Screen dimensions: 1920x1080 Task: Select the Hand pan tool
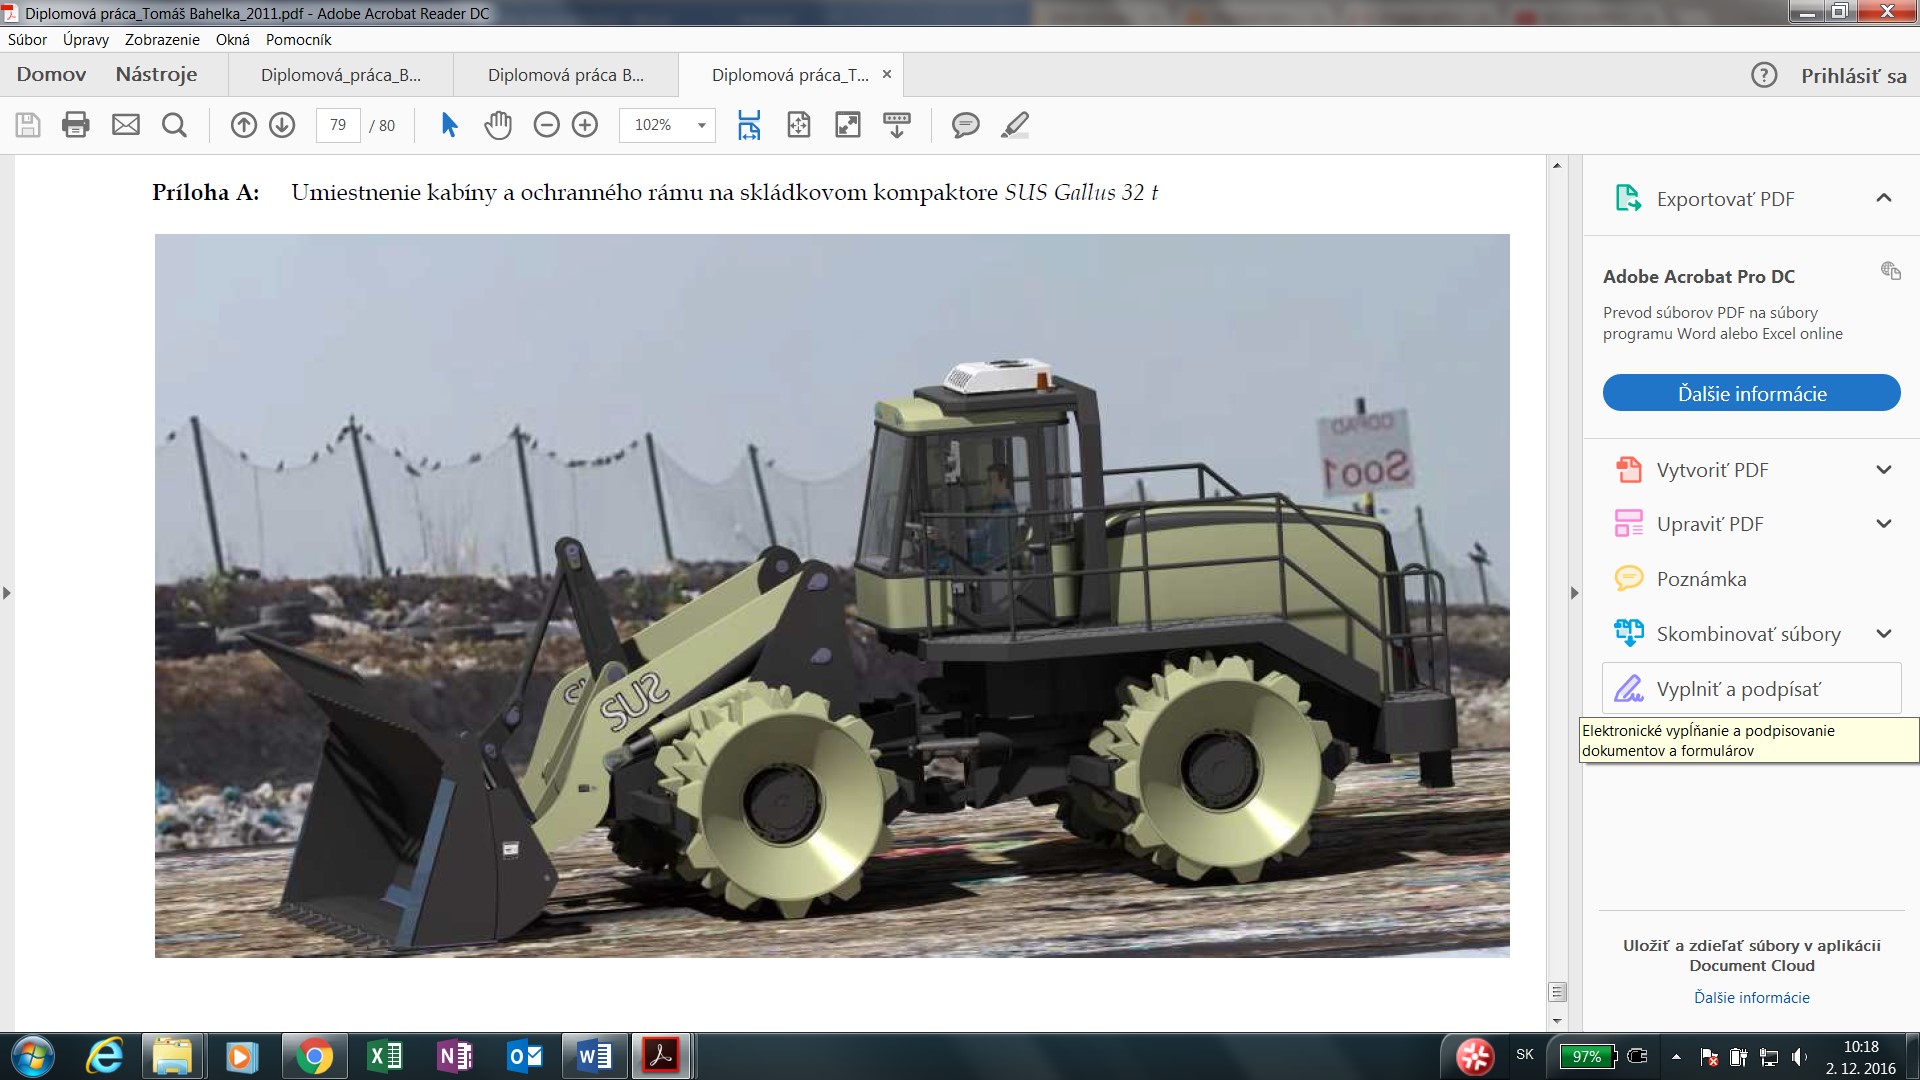(x=497, y=125)
